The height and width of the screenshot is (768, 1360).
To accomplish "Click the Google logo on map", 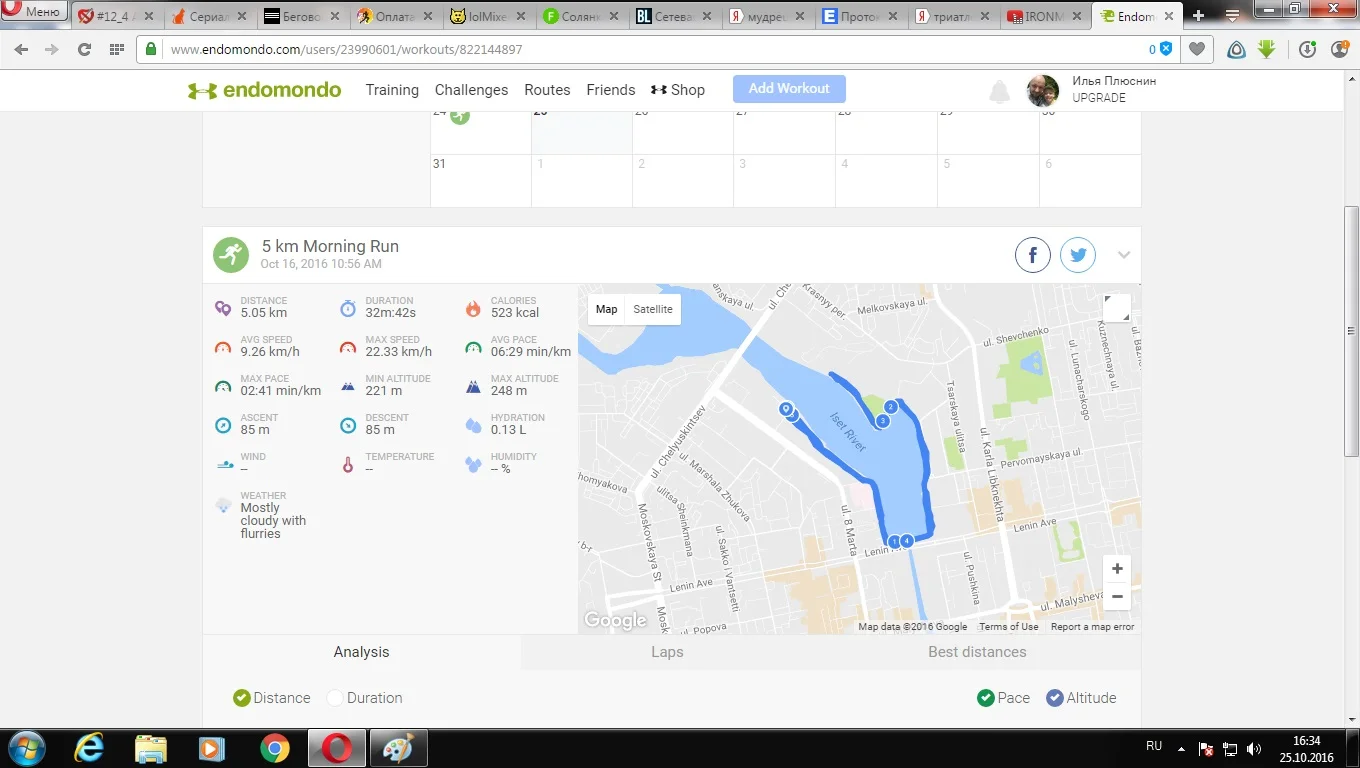I will pos(615,620).
